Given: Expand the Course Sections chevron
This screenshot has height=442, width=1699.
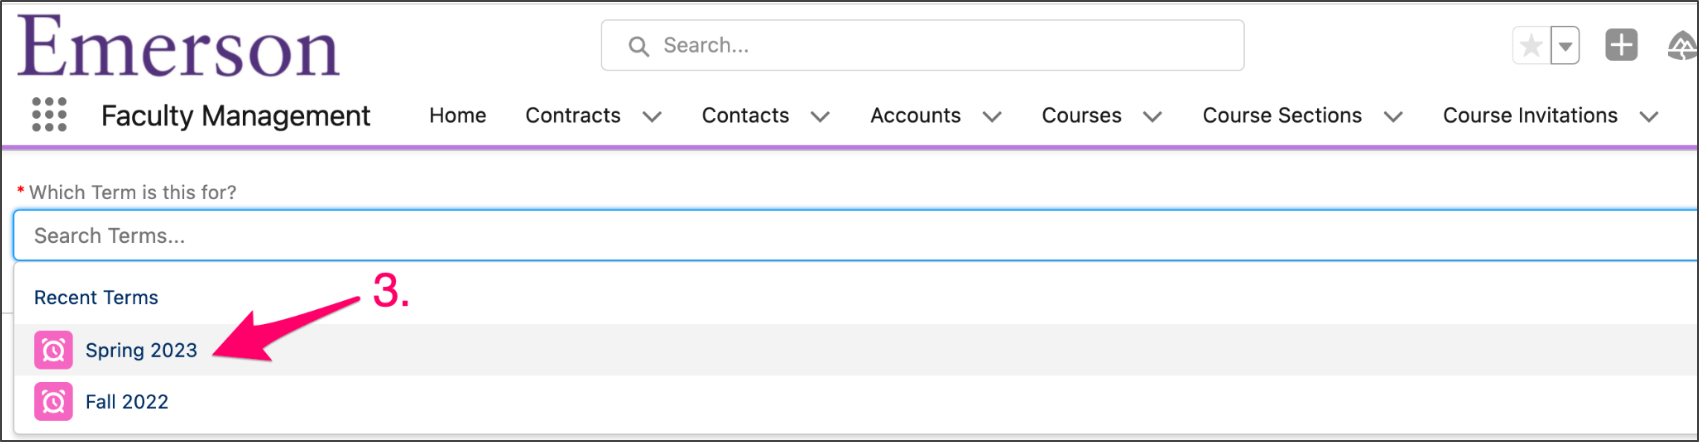Looking at the screenshot, I should point(1393,117).
